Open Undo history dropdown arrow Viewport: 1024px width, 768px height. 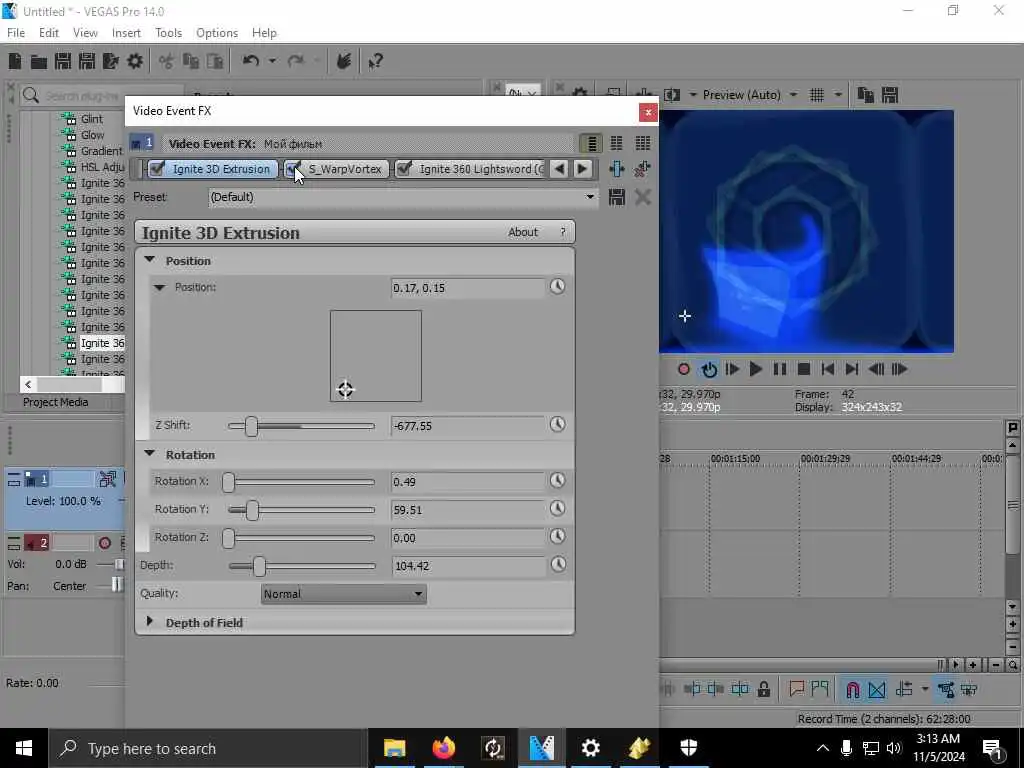[x=272, y=61]
